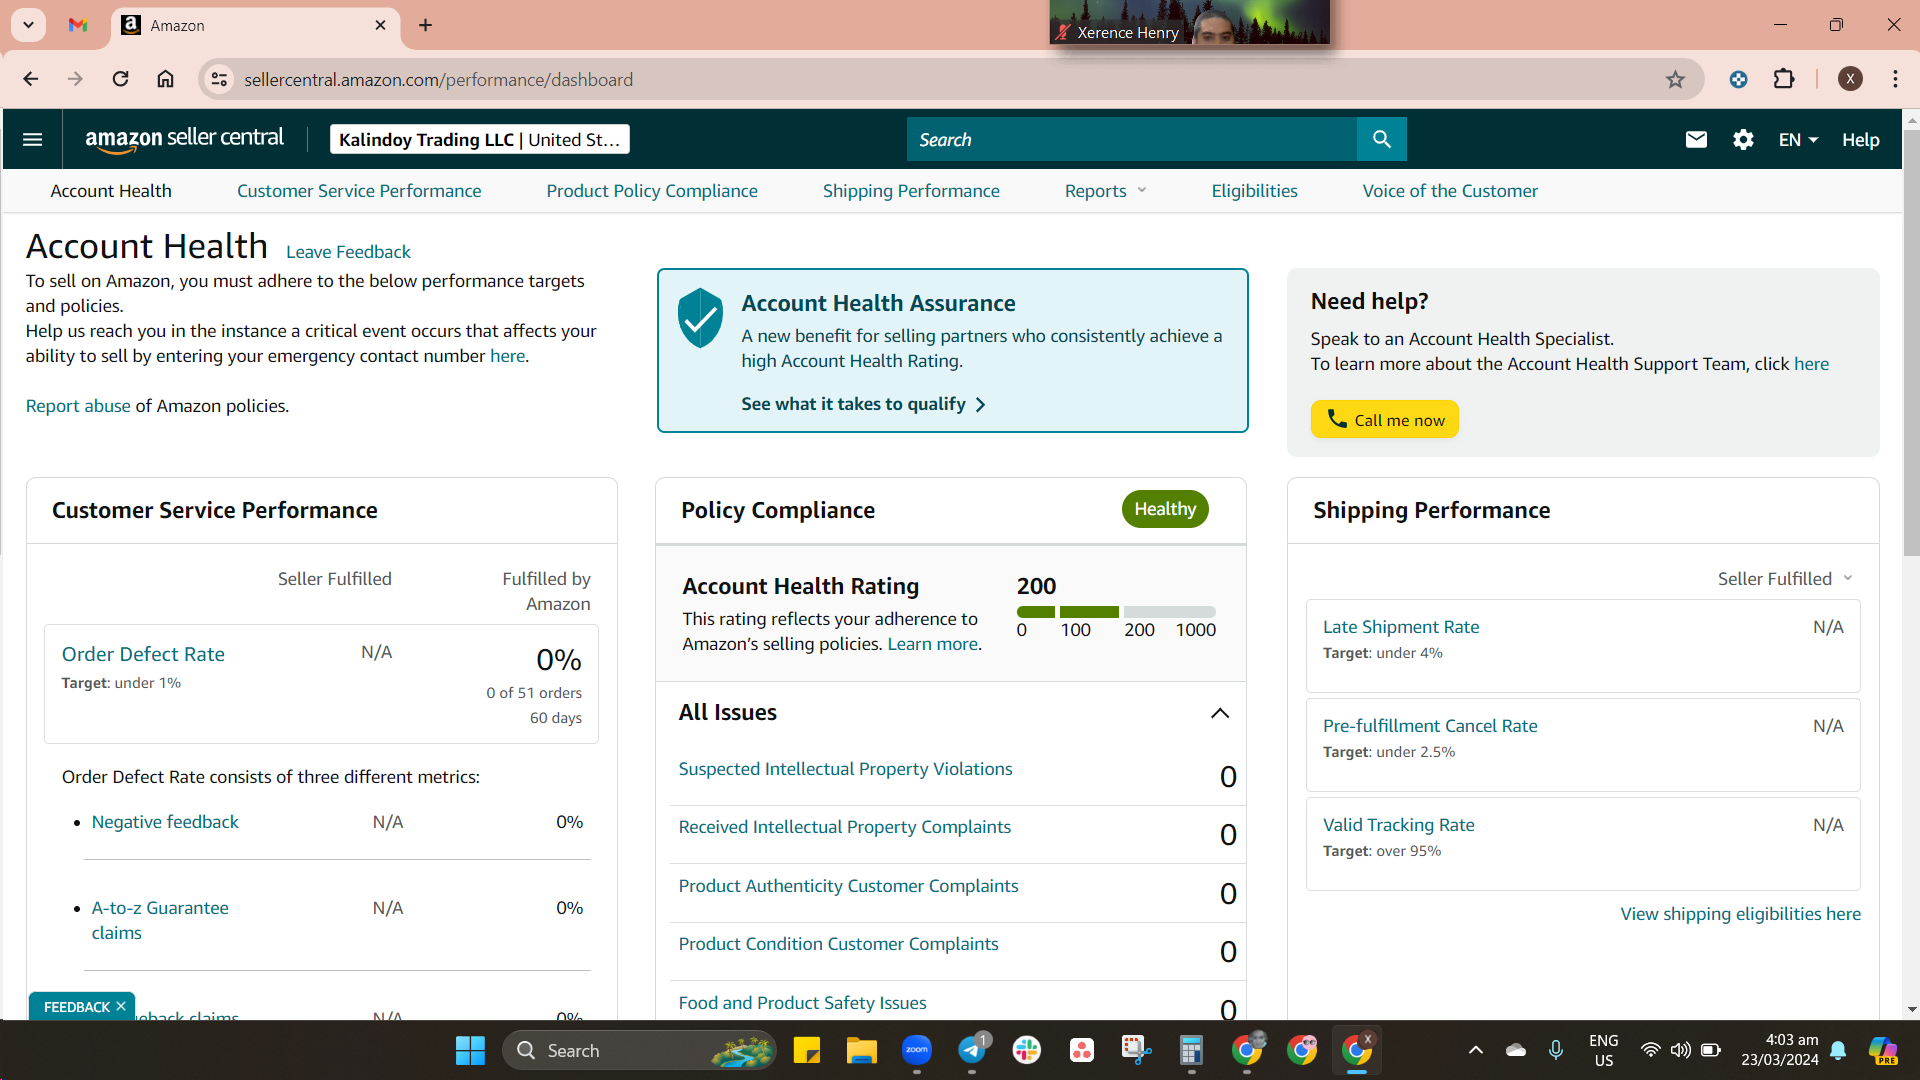Bookmark this page with the star
The image size is (1920, 1080).
1675,79
